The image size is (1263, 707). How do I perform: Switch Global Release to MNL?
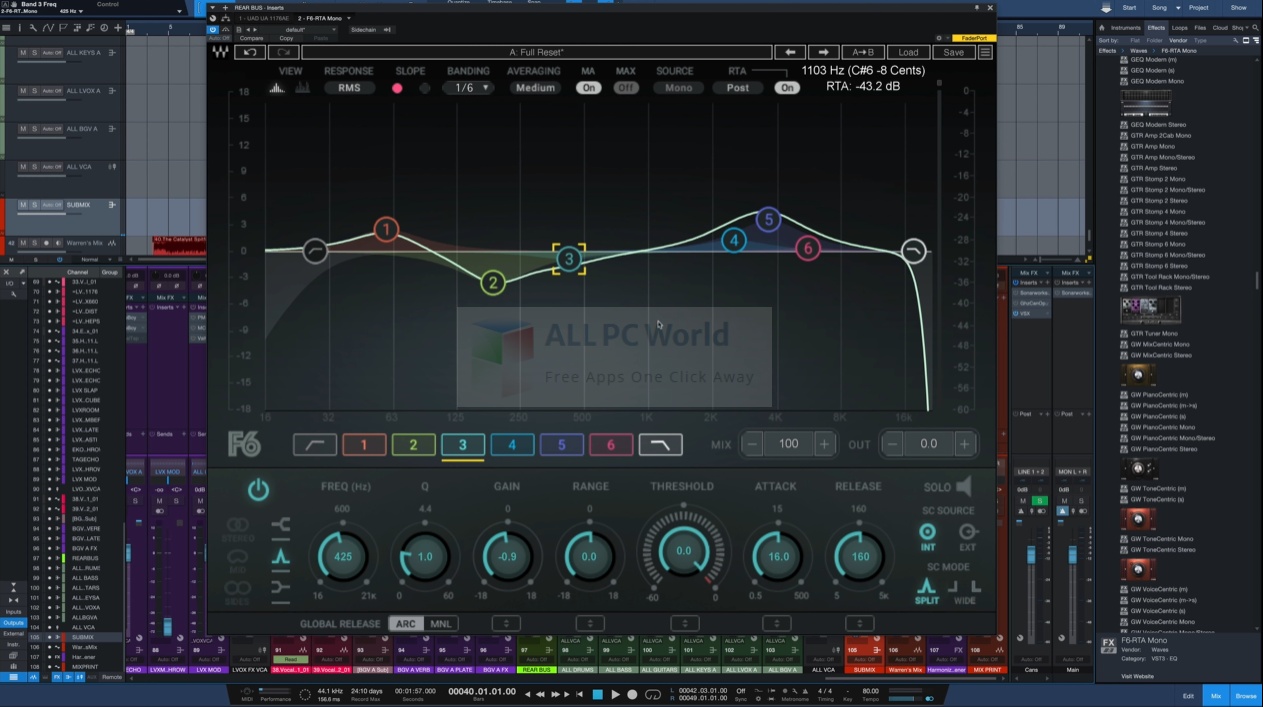[x=440, y=624]
